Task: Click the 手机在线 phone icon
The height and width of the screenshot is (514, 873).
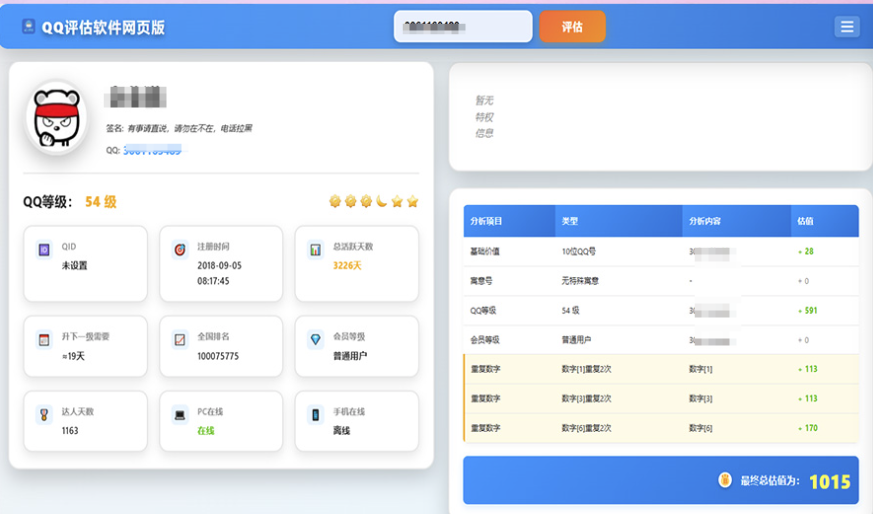Action: click(x=315, y=414)
